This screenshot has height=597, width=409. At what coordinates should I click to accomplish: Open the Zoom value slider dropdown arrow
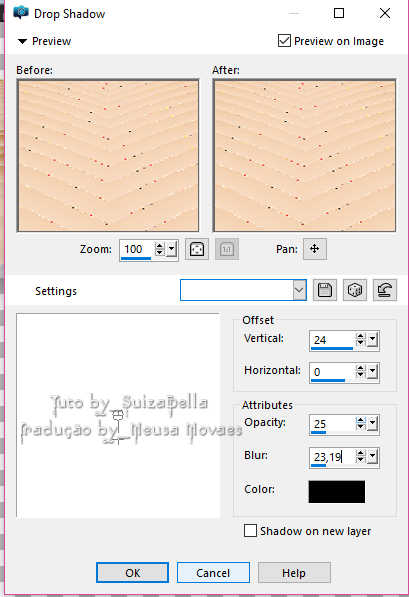click(x=172, y=249)
